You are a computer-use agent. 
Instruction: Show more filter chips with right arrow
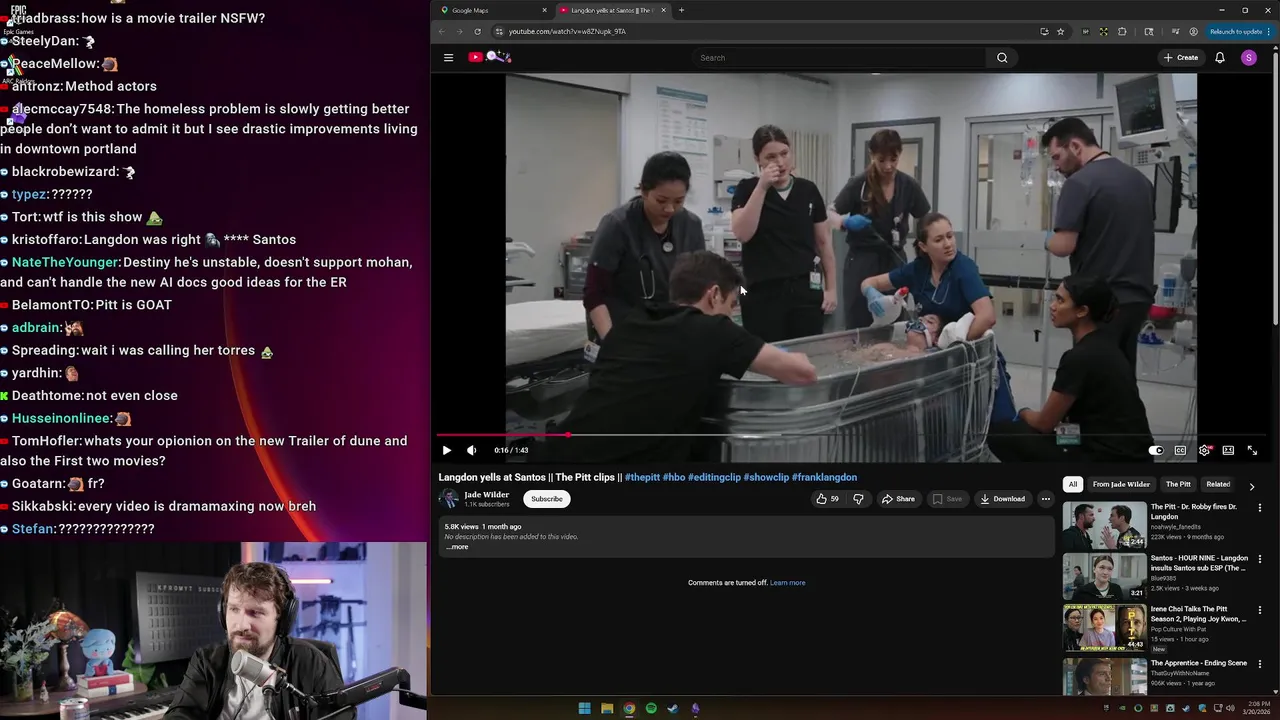(1252, 486)
